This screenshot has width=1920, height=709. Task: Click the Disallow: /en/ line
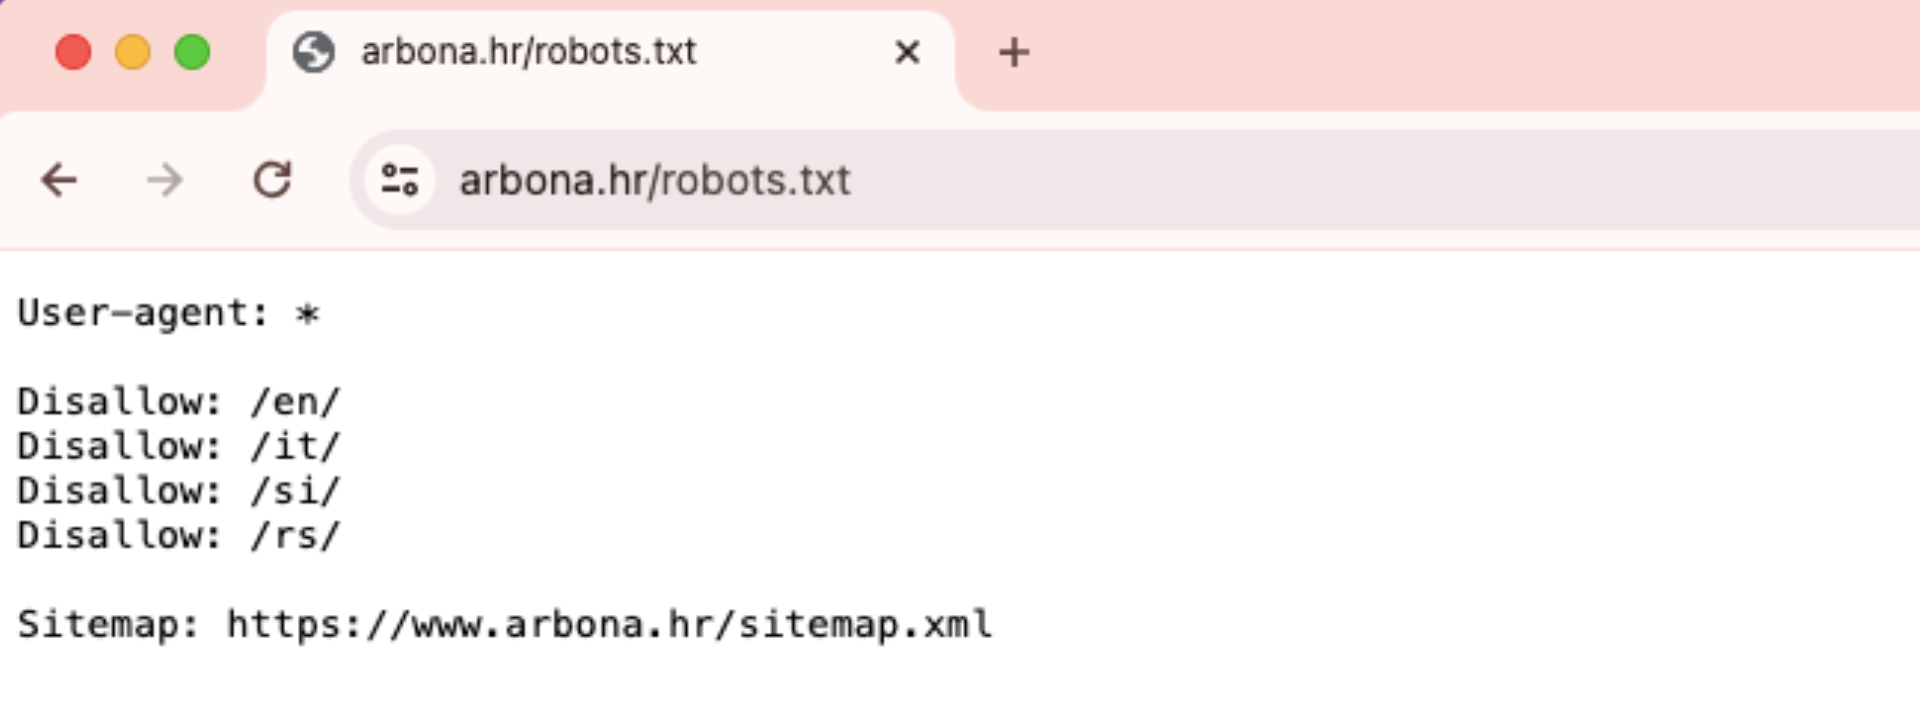(179, 402)
